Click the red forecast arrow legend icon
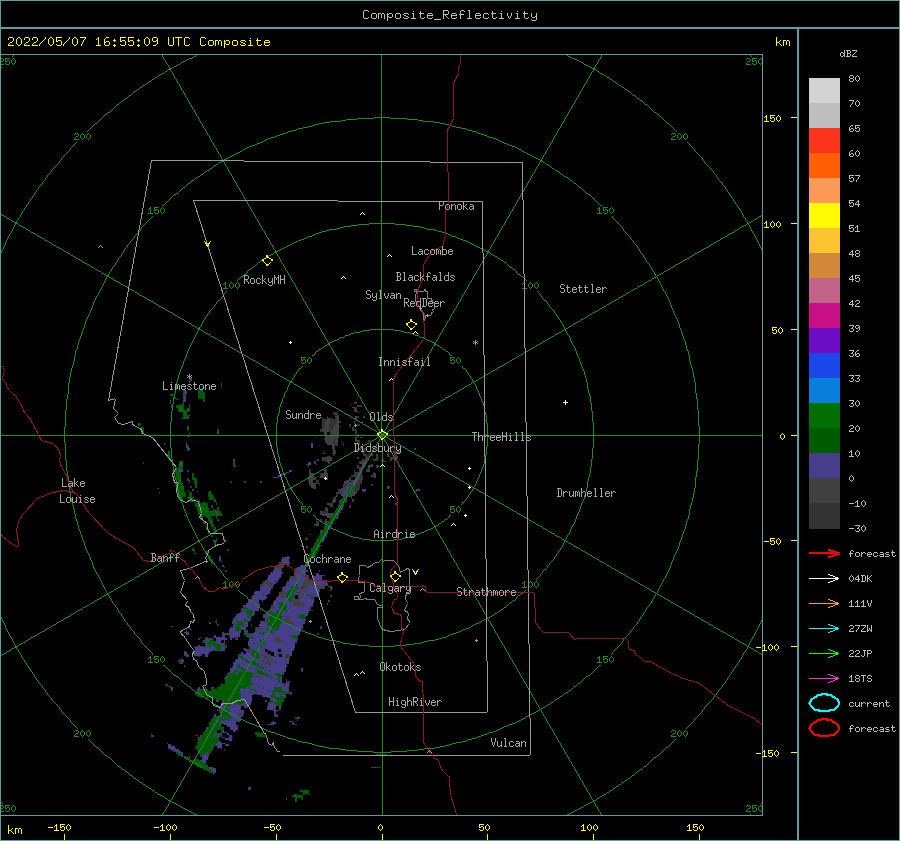900x841 pixels. tap(824, 553)
